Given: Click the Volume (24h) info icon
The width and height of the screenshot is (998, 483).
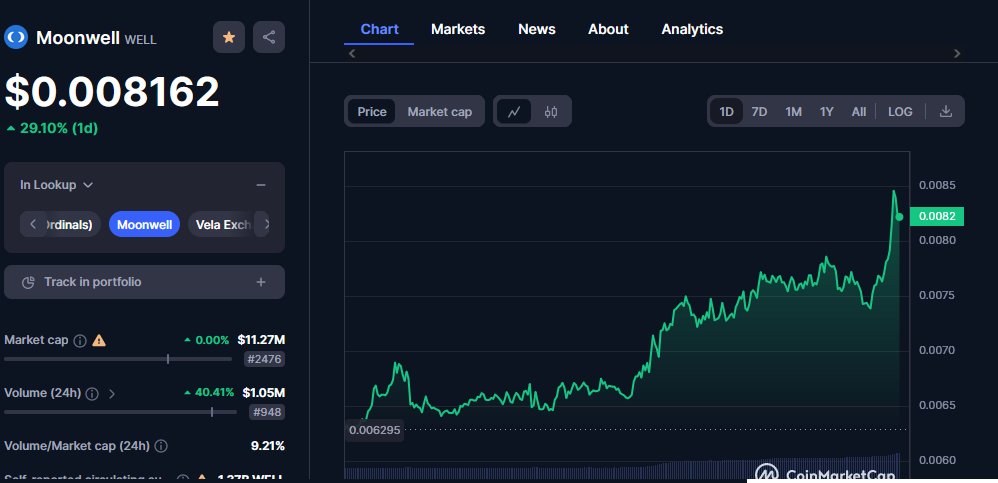Looking at the screenshot, I should (x=92, y=394).
